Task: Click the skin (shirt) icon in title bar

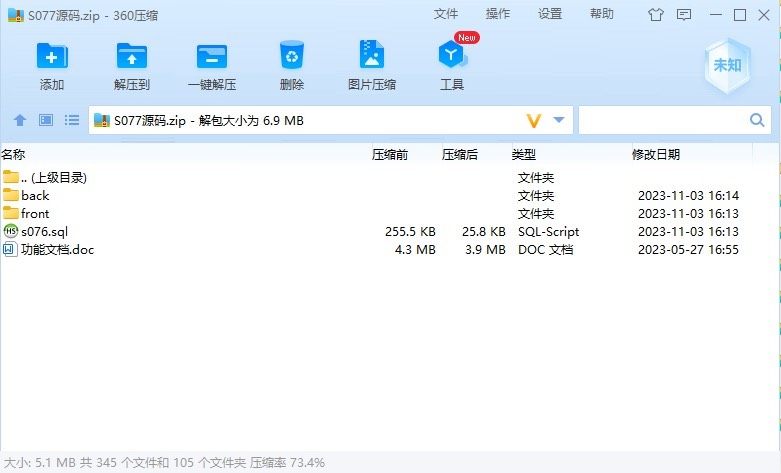Action: [655, 15]
